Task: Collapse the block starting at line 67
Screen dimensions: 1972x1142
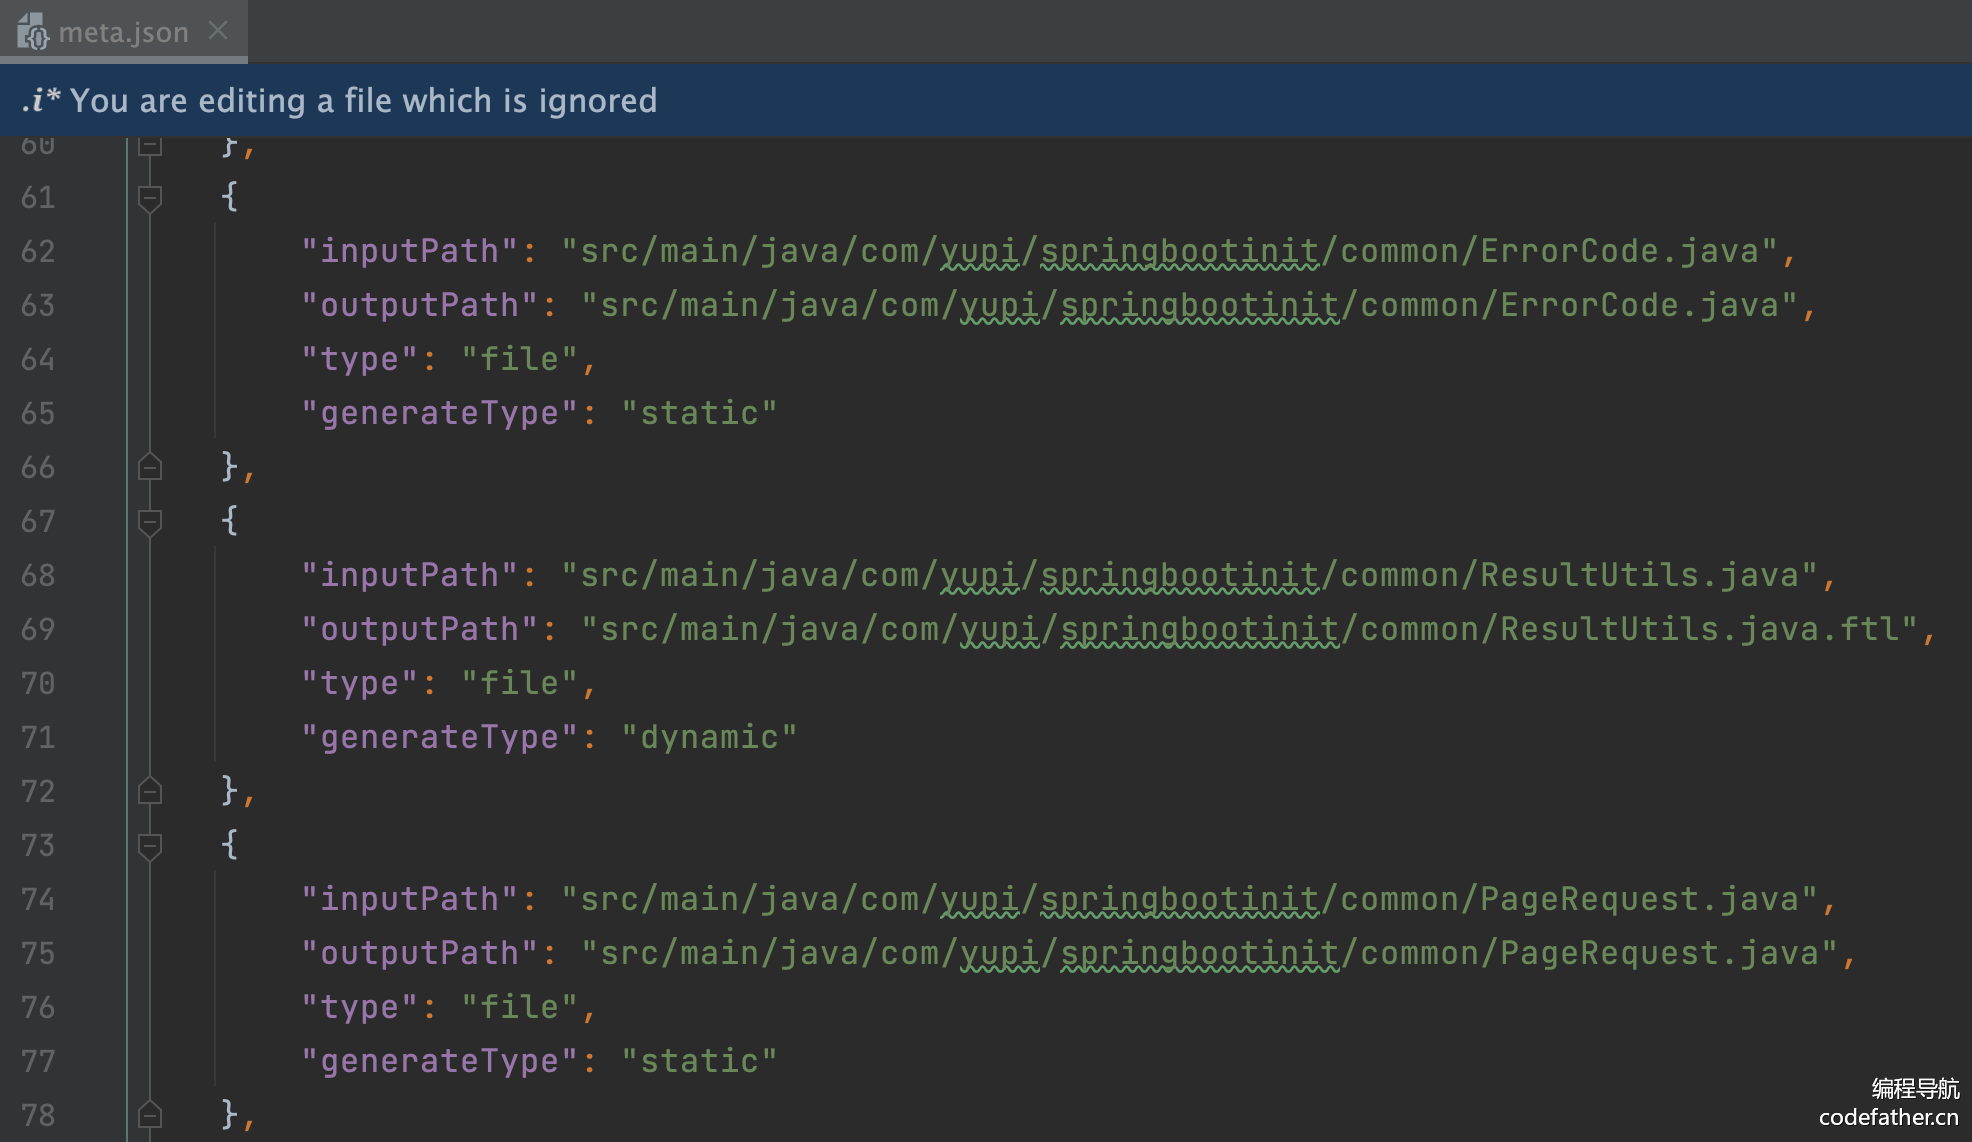Action: [150, 521]
